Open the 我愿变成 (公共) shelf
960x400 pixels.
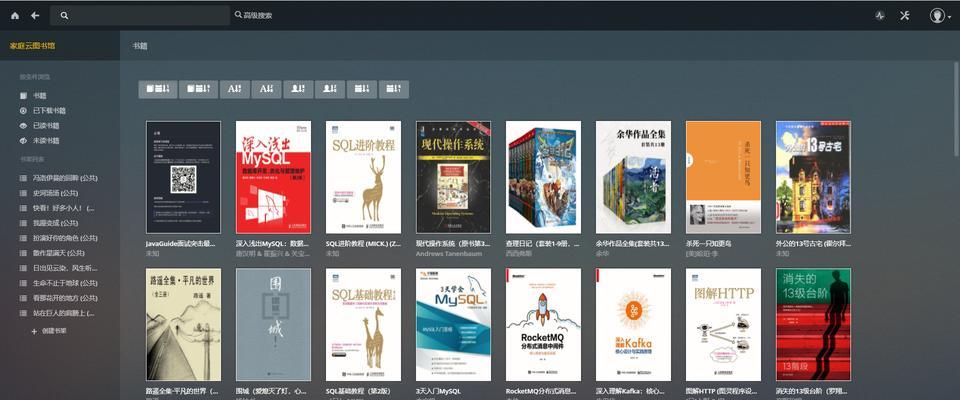(x=49, y=223)
